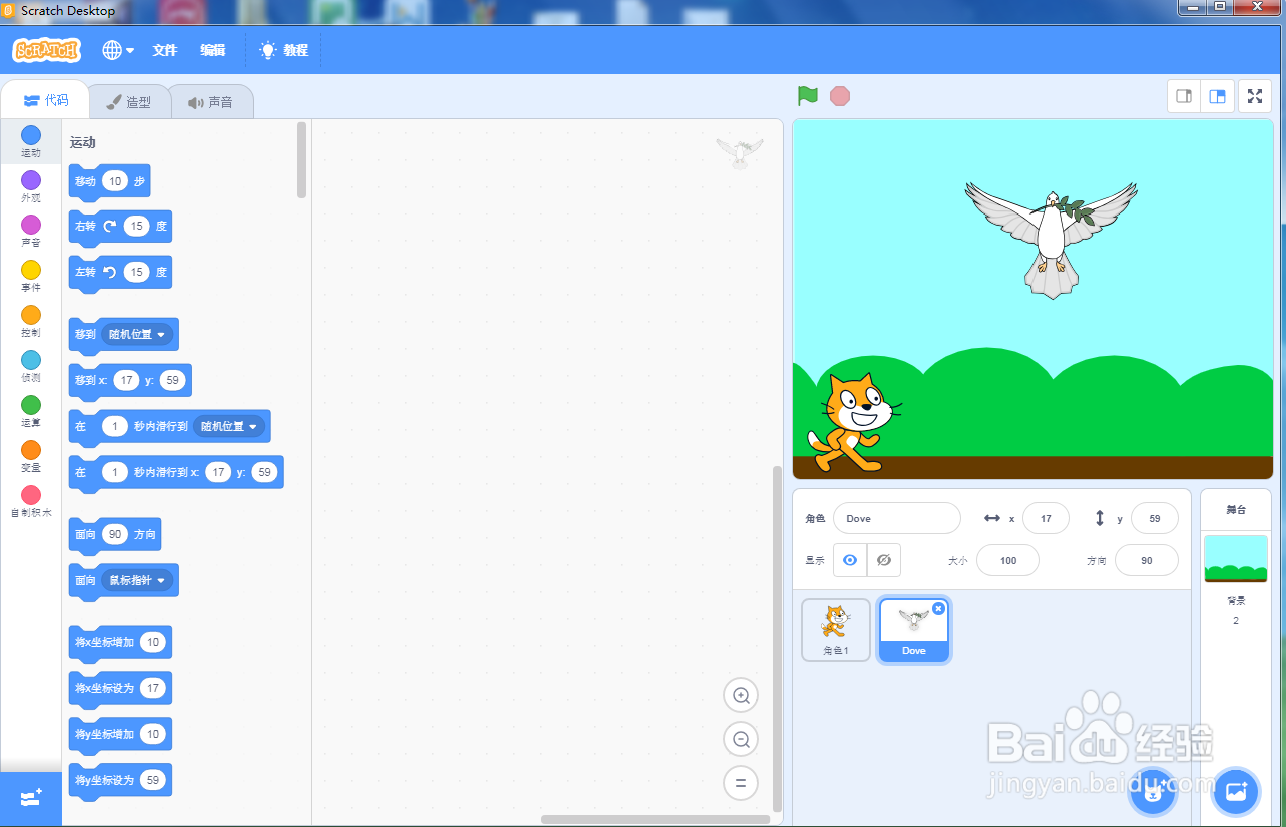Click the green flag to run
The height and width of the screenshot is (827, 1286).
tap(808, 96)
